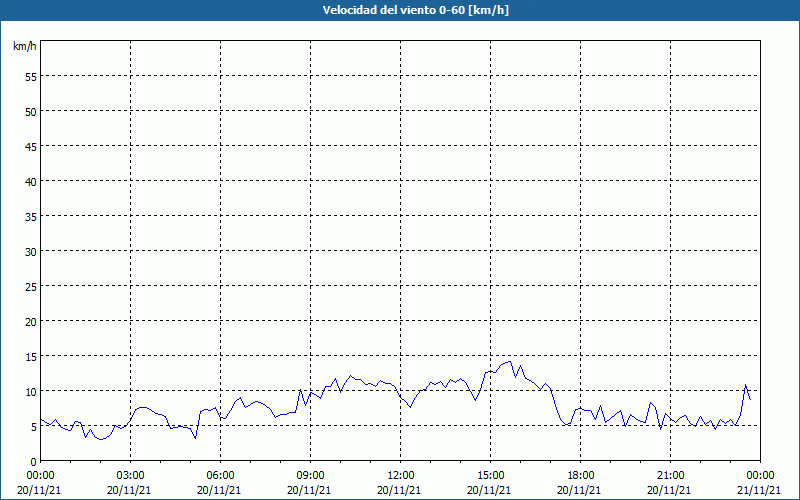Click the y-axis value 30
The width and height of the screenshot is (800, 500).
coord(31,251)
